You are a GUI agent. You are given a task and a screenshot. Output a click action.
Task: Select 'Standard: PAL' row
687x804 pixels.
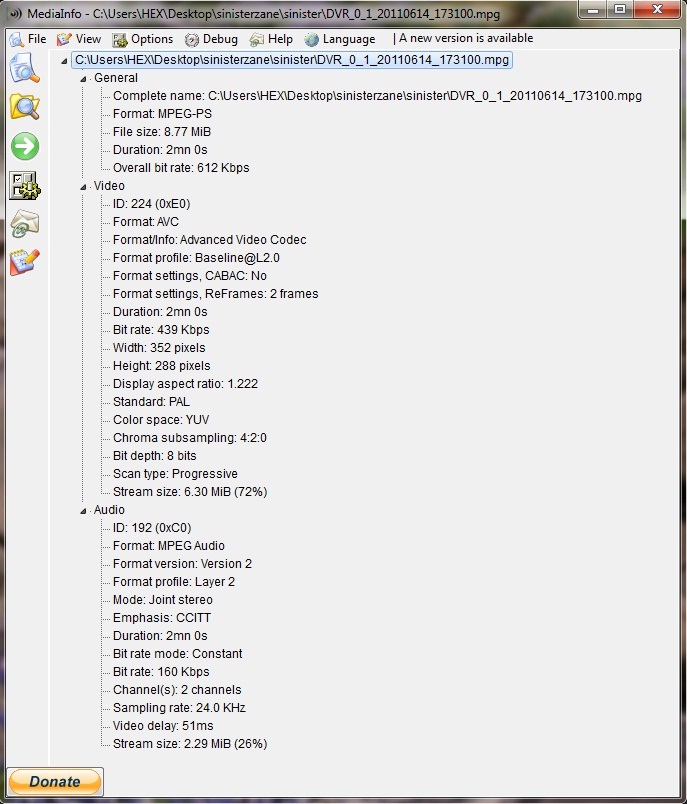(151, 401)
